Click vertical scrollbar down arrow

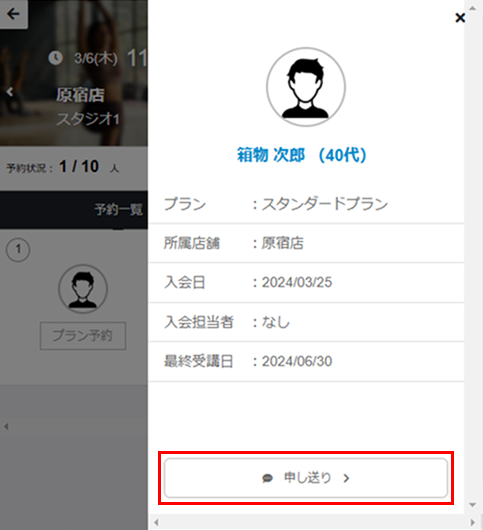[x=473, y=505]
